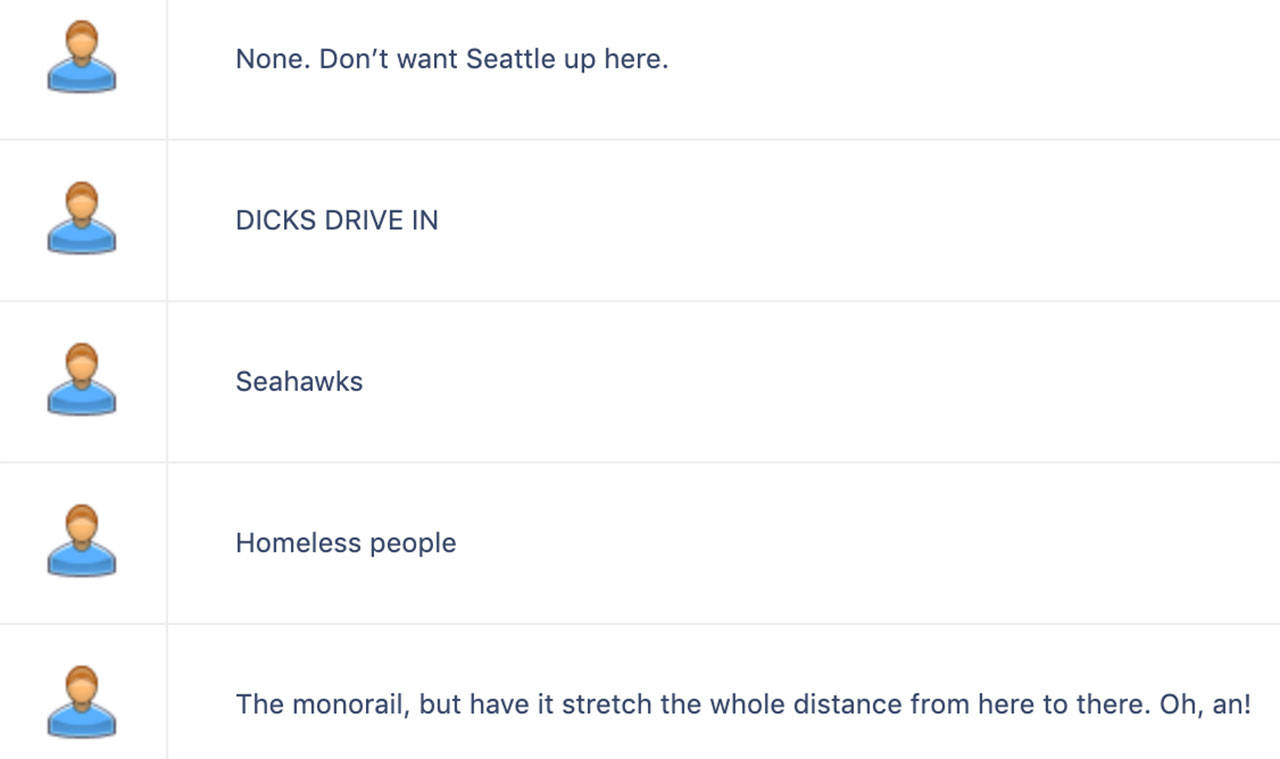Select the avatar next to the monorail response
The width and height of the screenshot is (1280, 759).
(82, 702)
